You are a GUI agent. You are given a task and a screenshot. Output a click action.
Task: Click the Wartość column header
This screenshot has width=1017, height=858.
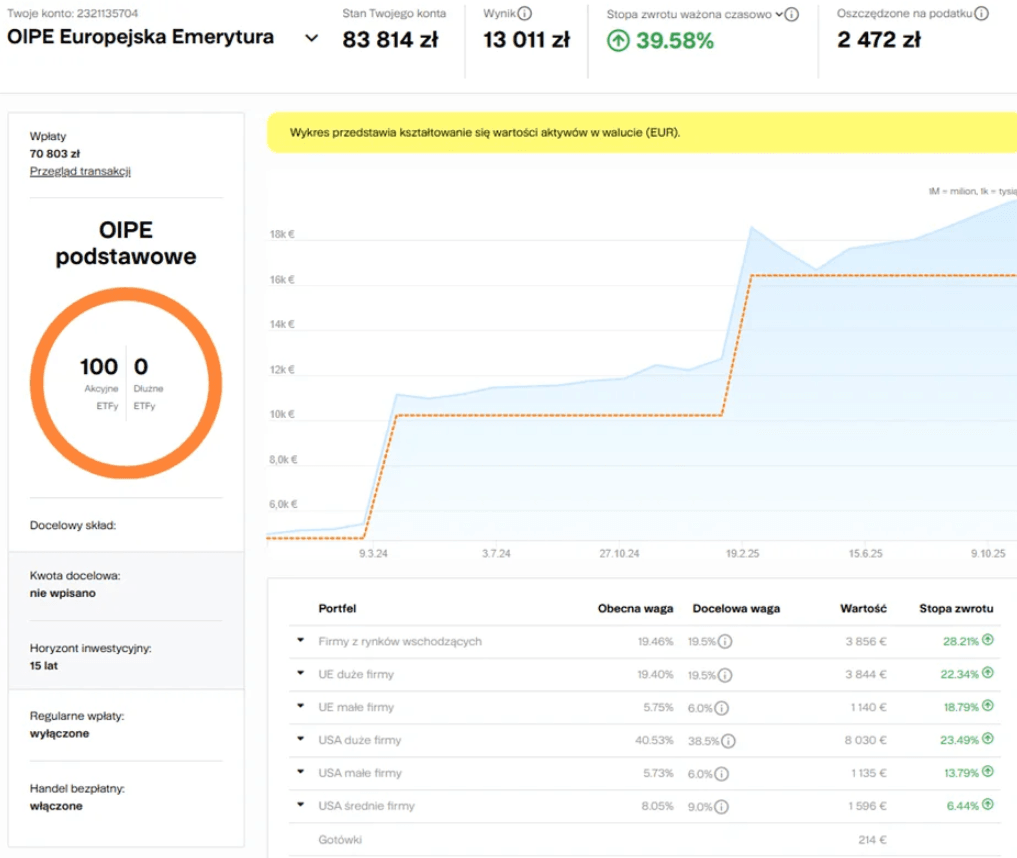[863, 608]
